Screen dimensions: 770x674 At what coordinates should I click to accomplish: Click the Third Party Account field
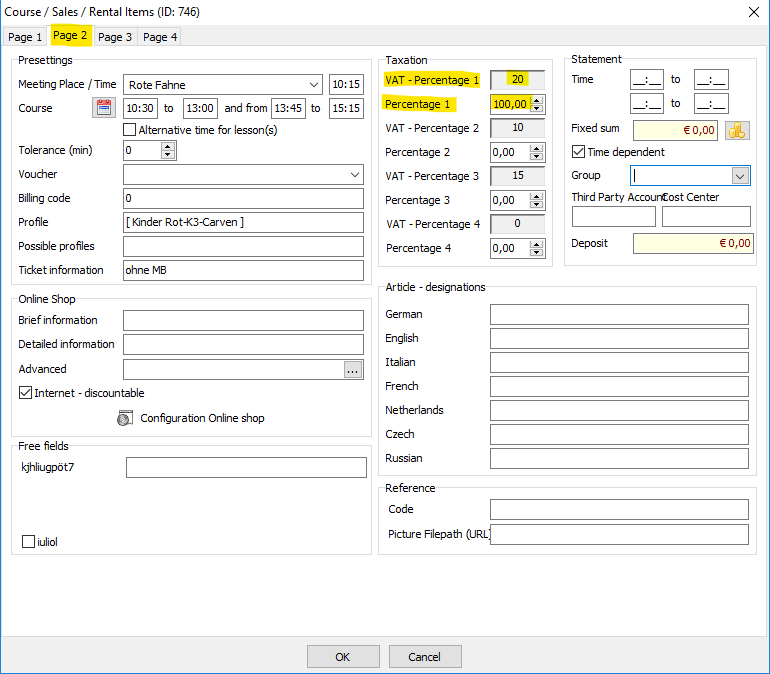click(x=614, y=216)
